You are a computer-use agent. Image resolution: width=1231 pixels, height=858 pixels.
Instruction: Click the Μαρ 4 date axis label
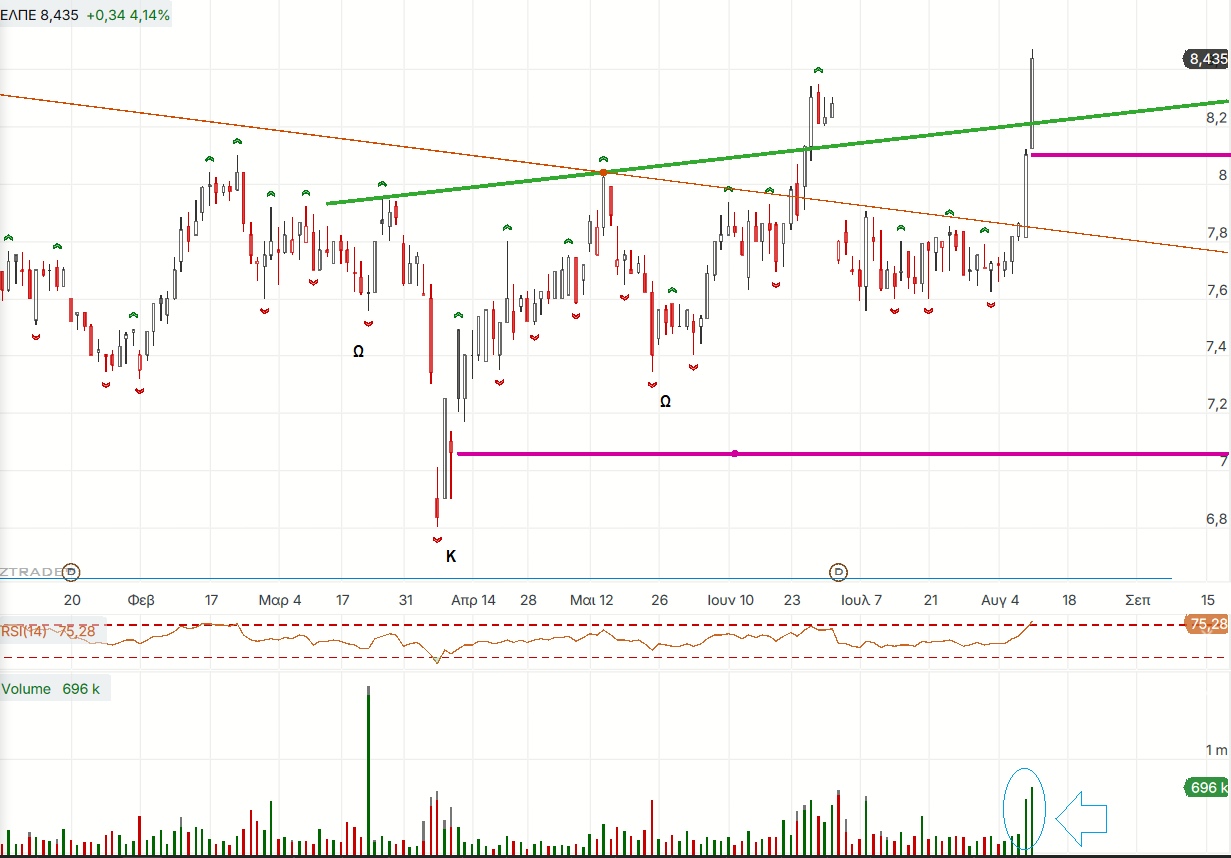279,600
